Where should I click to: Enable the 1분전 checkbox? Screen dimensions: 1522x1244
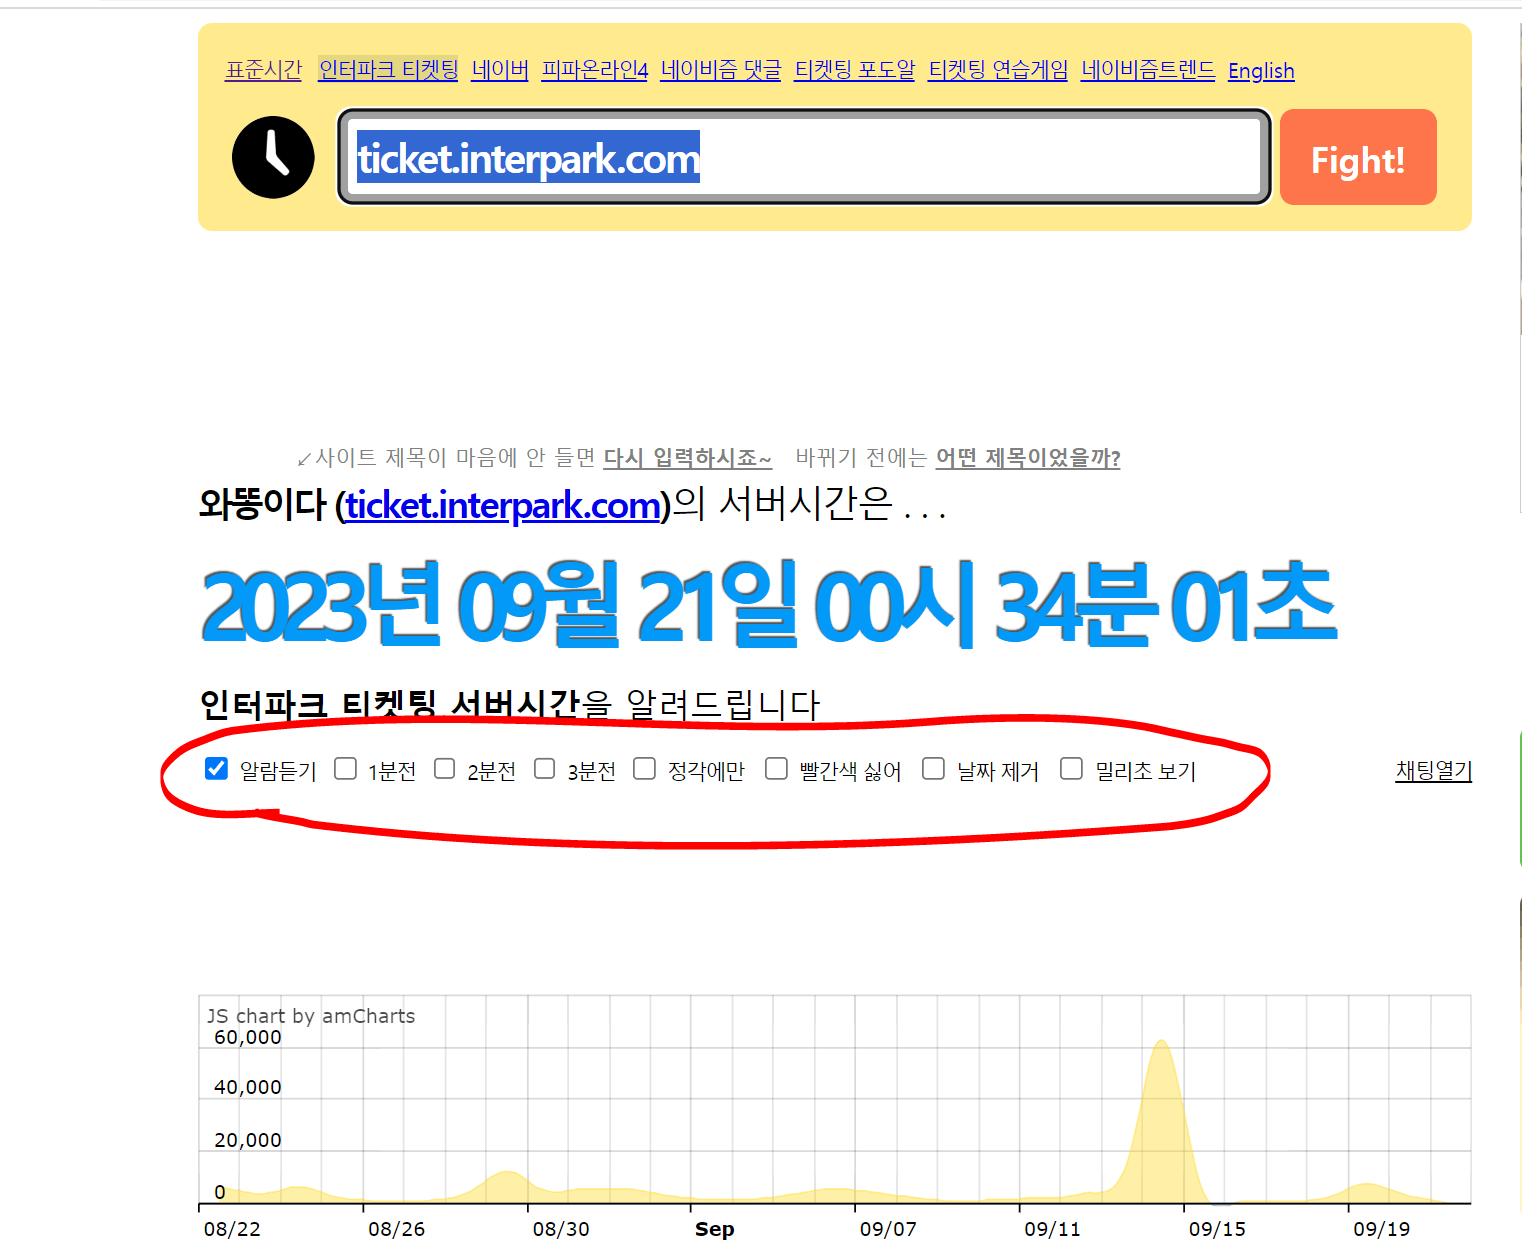tap(345, 768)
